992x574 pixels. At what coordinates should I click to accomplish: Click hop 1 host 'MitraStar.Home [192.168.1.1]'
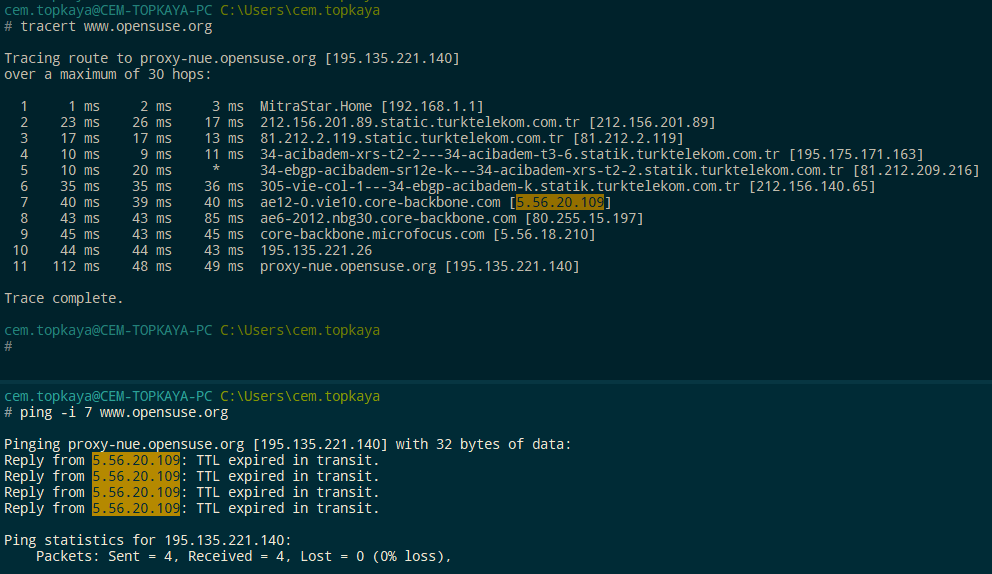coord(371,106)
